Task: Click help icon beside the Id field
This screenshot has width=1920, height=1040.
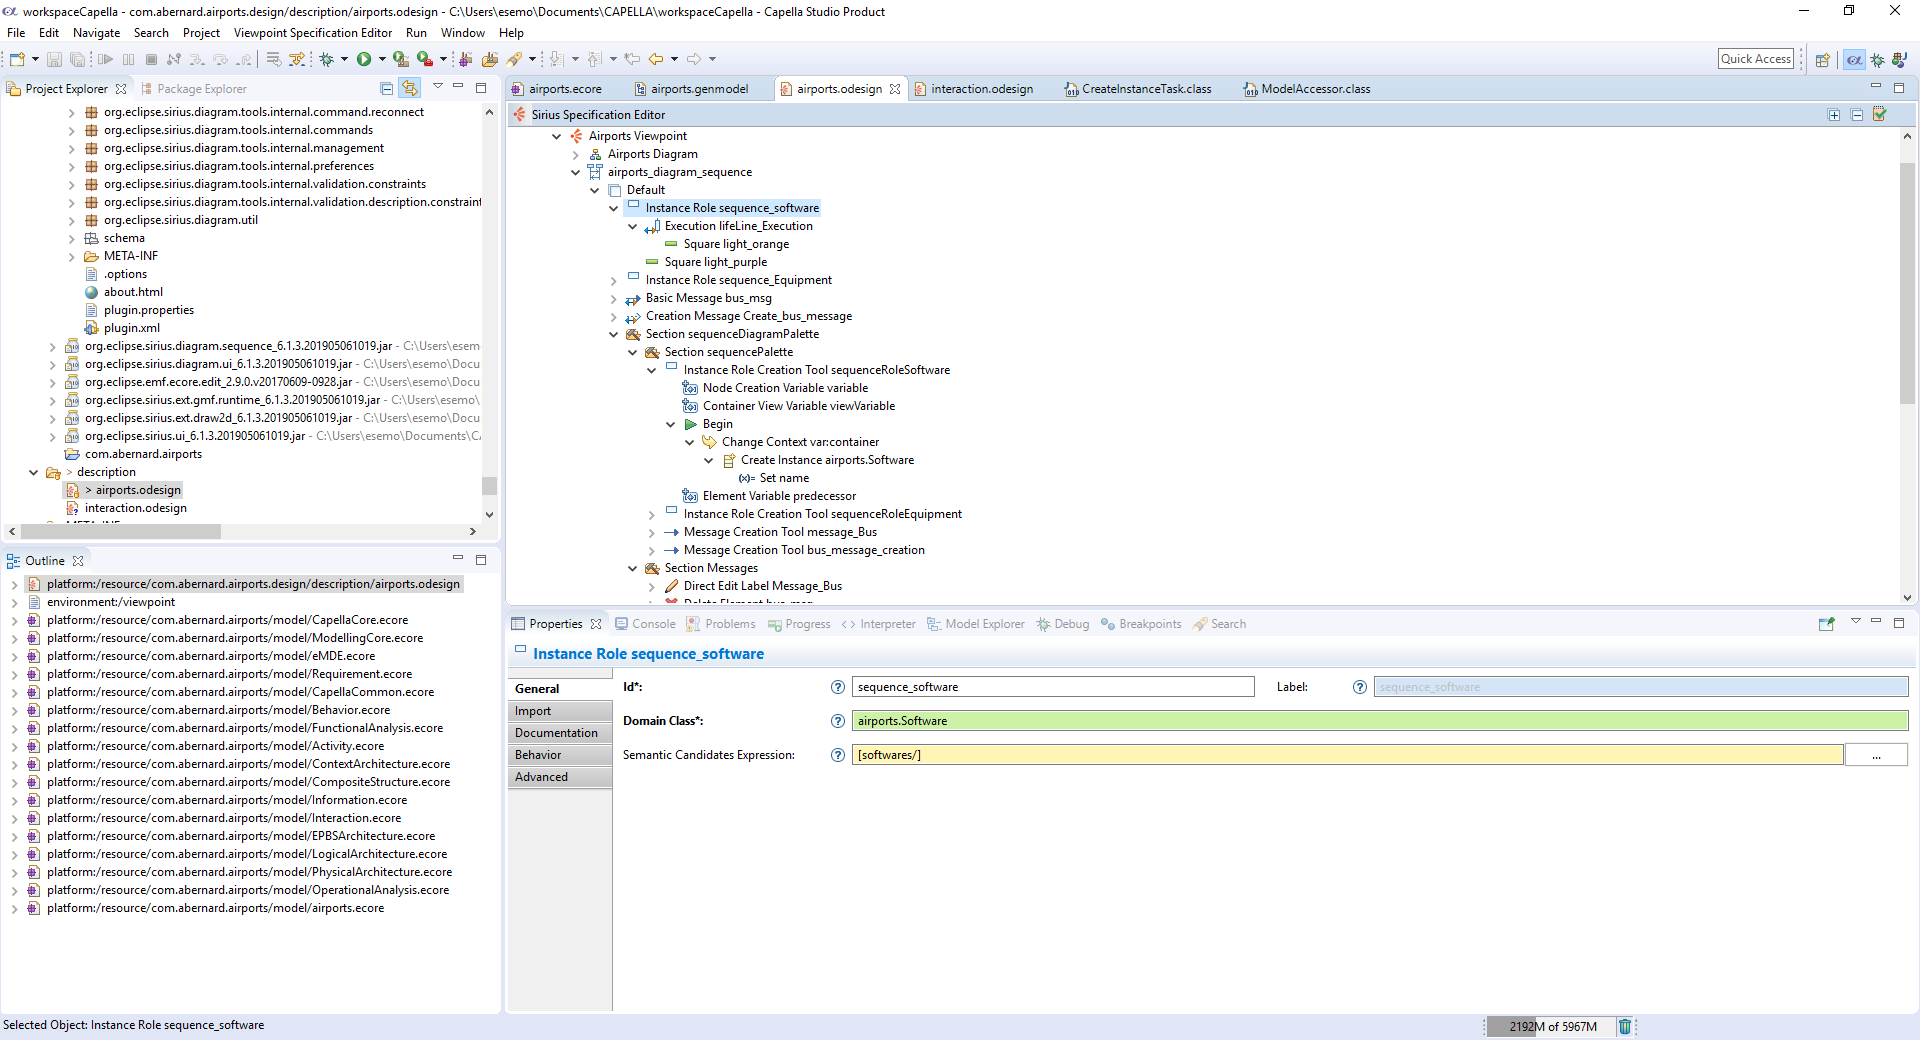Action: (x=838, y=687)
